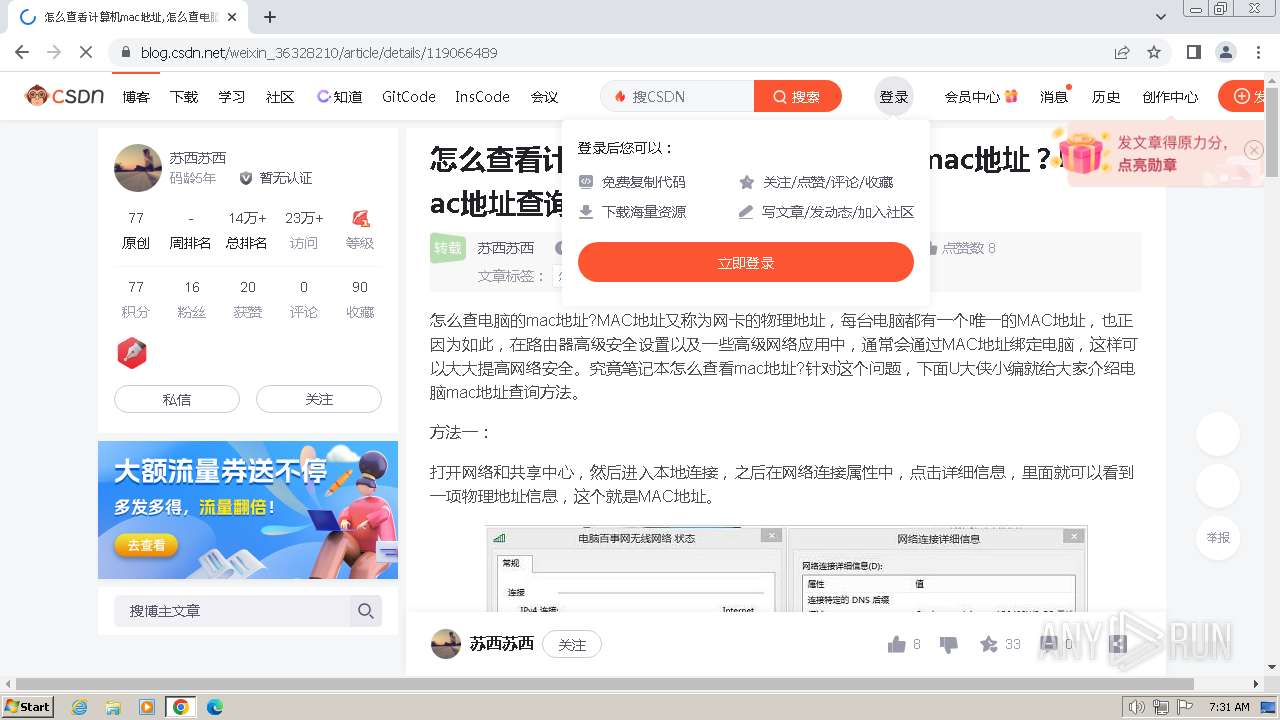Click 关注 in bottom article toolbar
The image size is (1280, 720).
tap(572, 645)
